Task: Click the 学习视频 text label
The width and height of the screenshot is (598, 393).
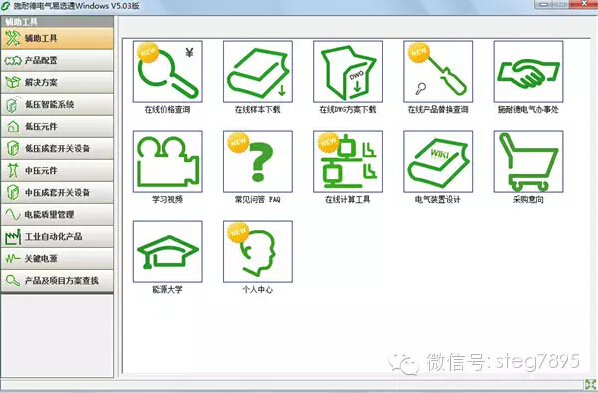Action: (167, 200)
